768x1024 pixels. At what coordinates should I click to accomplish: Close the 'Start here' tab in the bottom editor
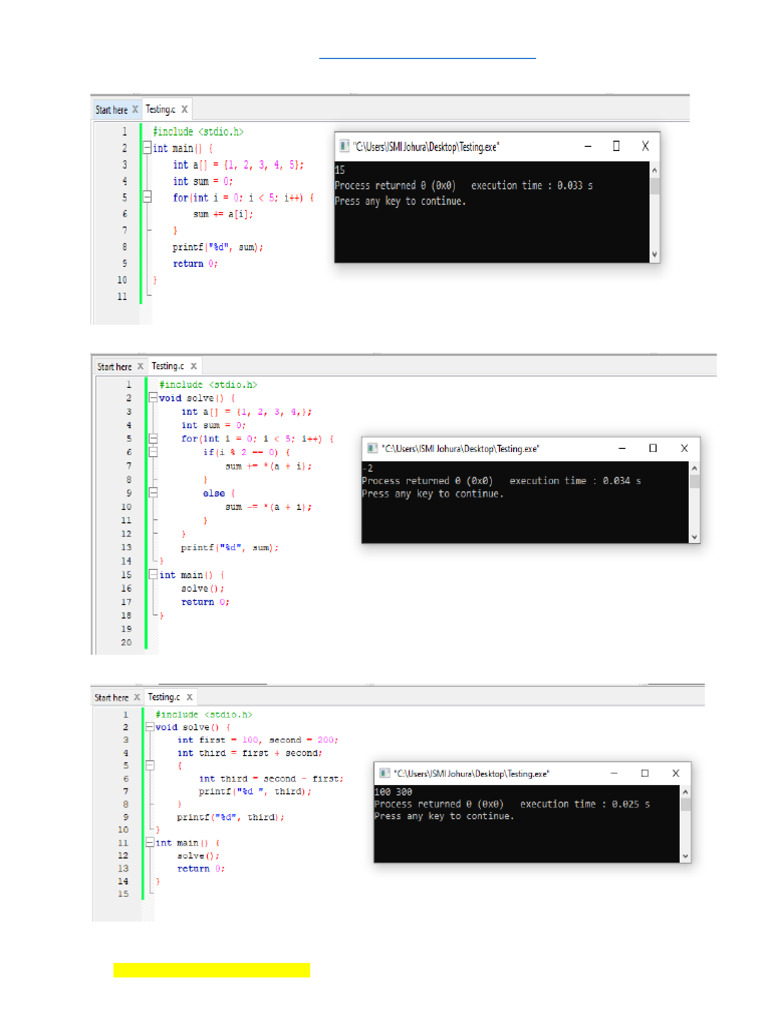136,697
